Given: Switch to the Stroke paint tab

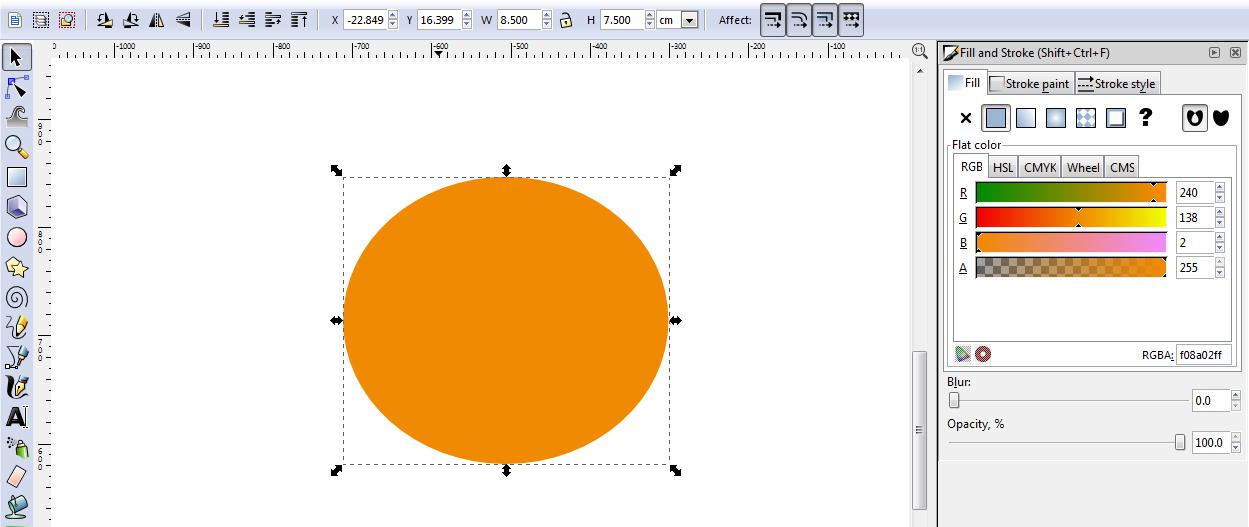Looking at the screenshot, I should [x=1030, y=84].
